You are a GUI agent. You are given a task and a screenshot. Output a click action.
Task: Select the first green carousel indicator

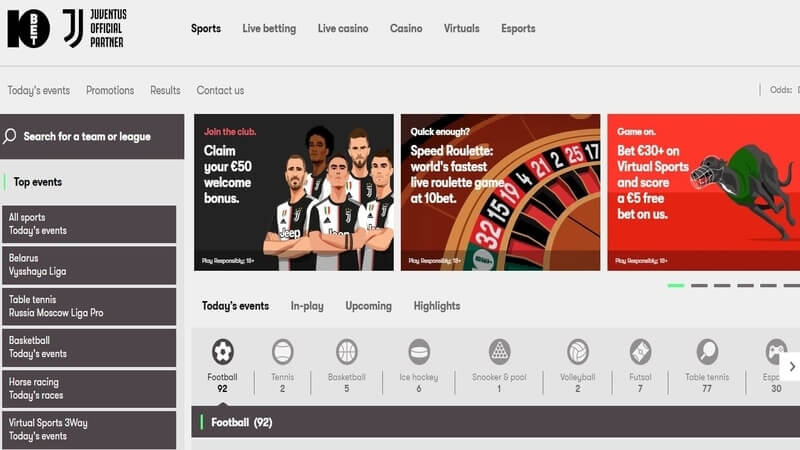point(676,286)
